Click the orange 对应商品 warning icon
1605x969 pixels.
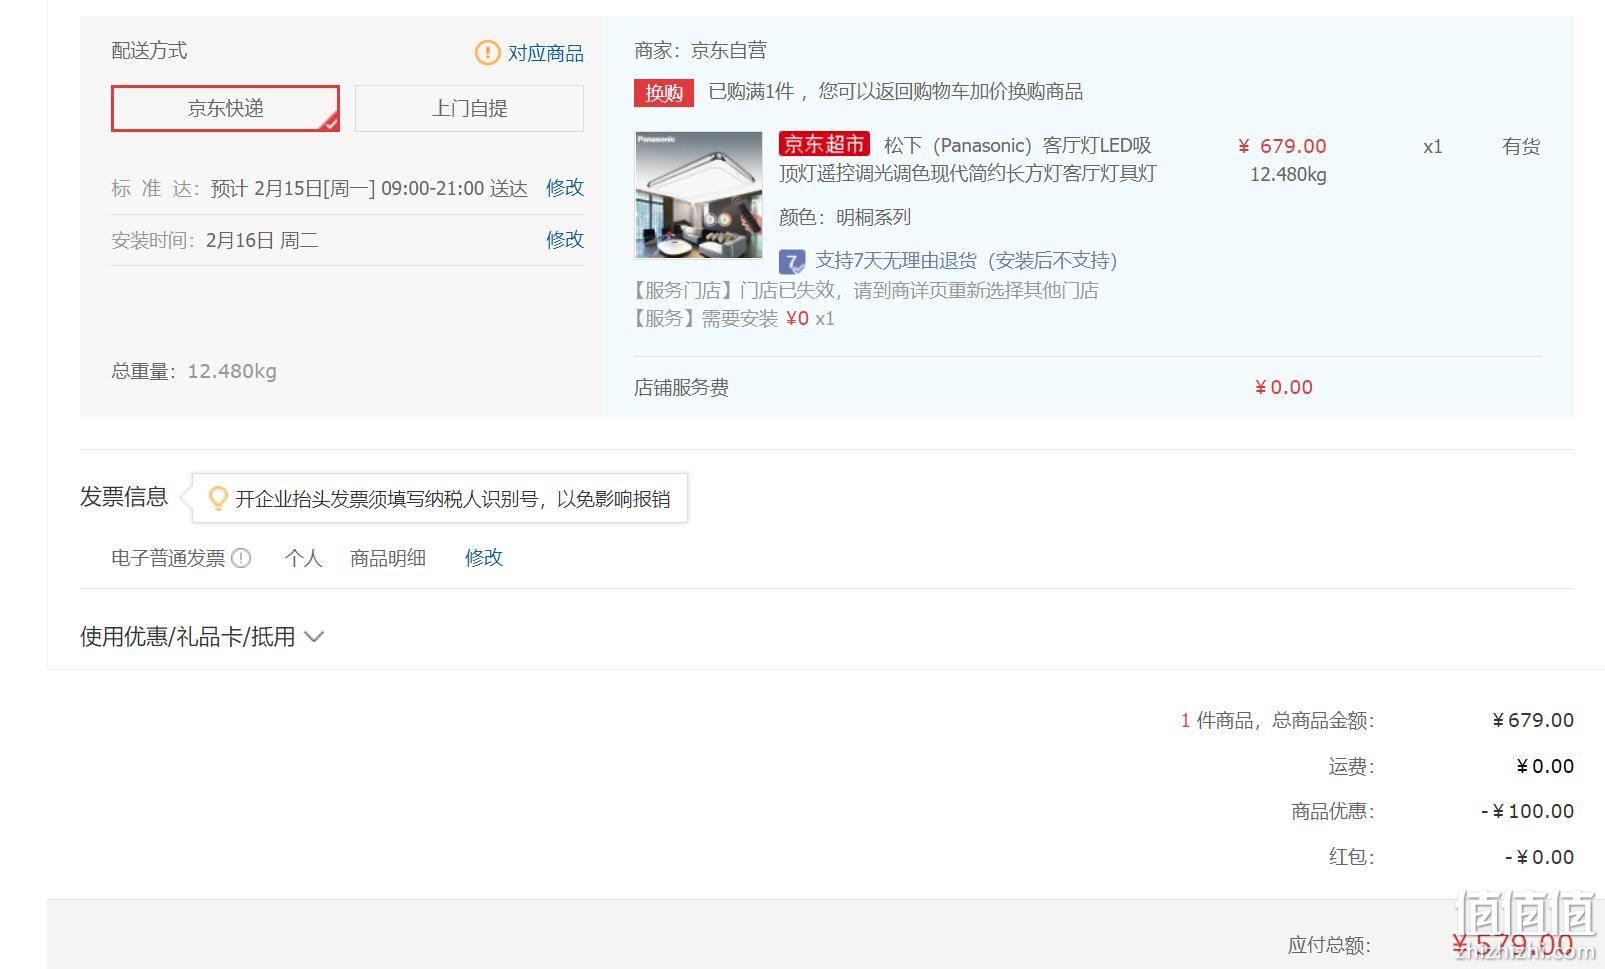[487, 52]
